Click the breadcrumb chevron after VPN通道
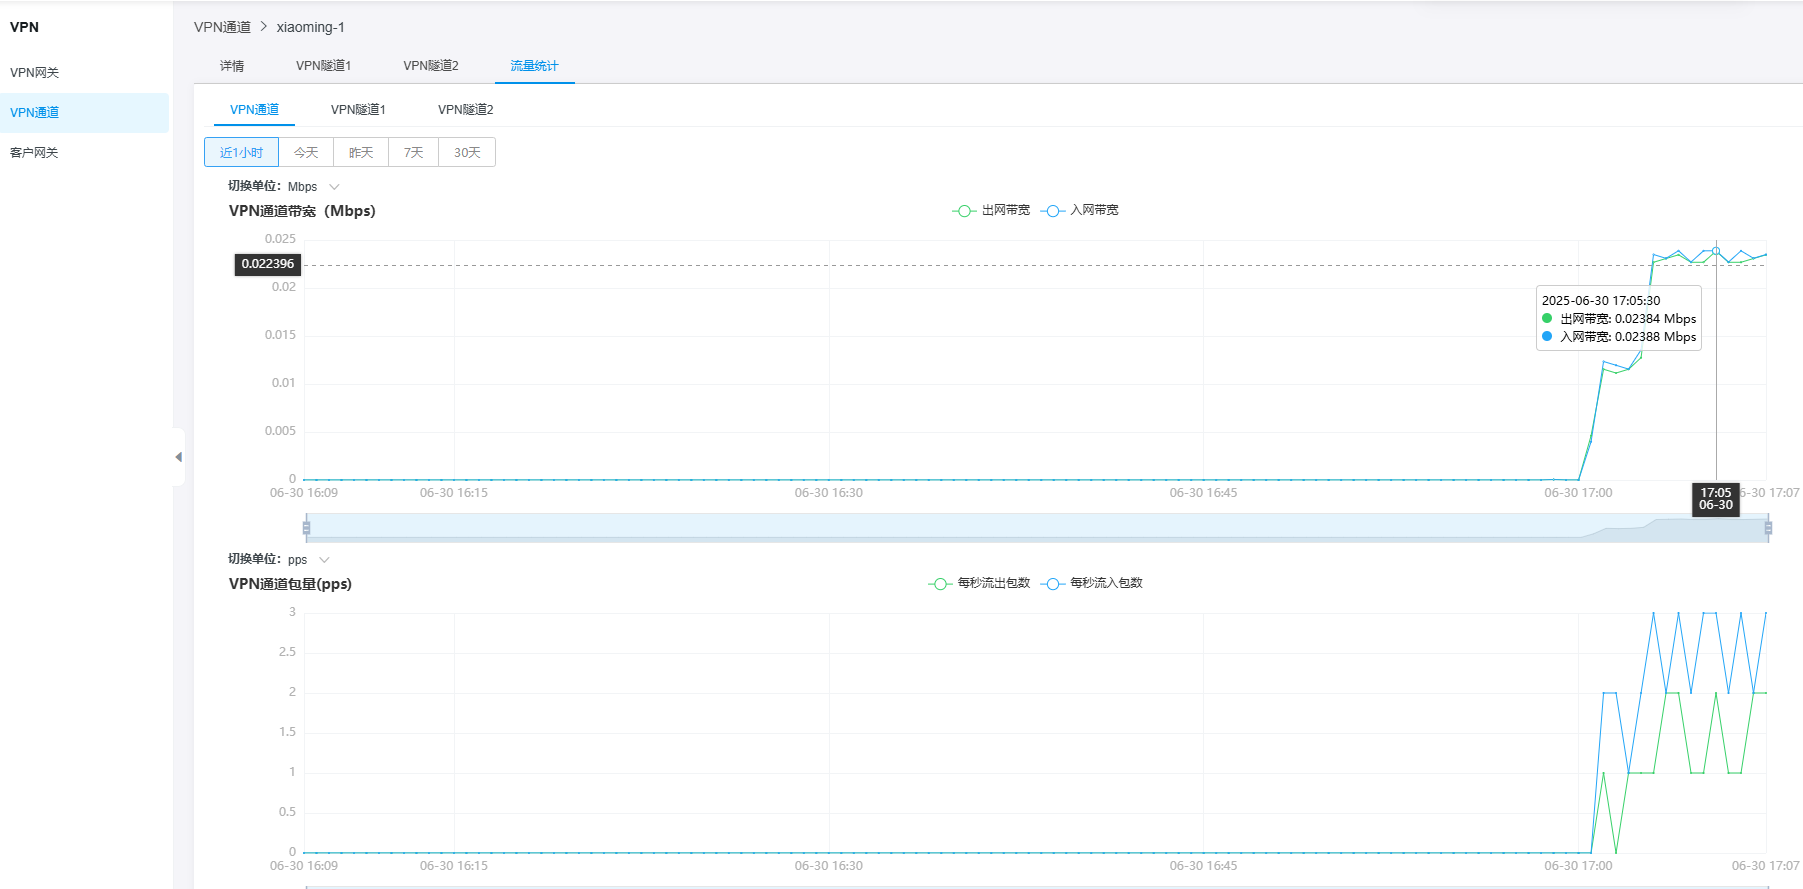 tap(264, 27)
